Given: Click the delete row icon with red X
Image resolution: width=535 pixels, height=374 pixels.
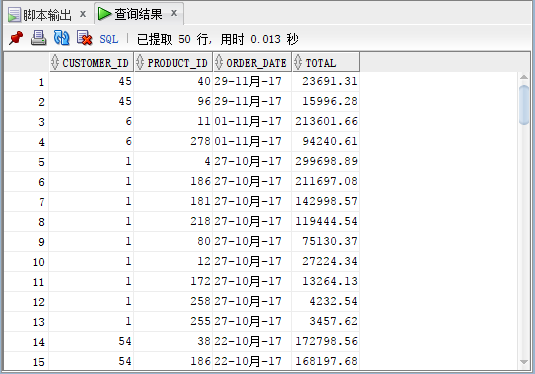Looking at the screenshot, I should tap(84, 38).
